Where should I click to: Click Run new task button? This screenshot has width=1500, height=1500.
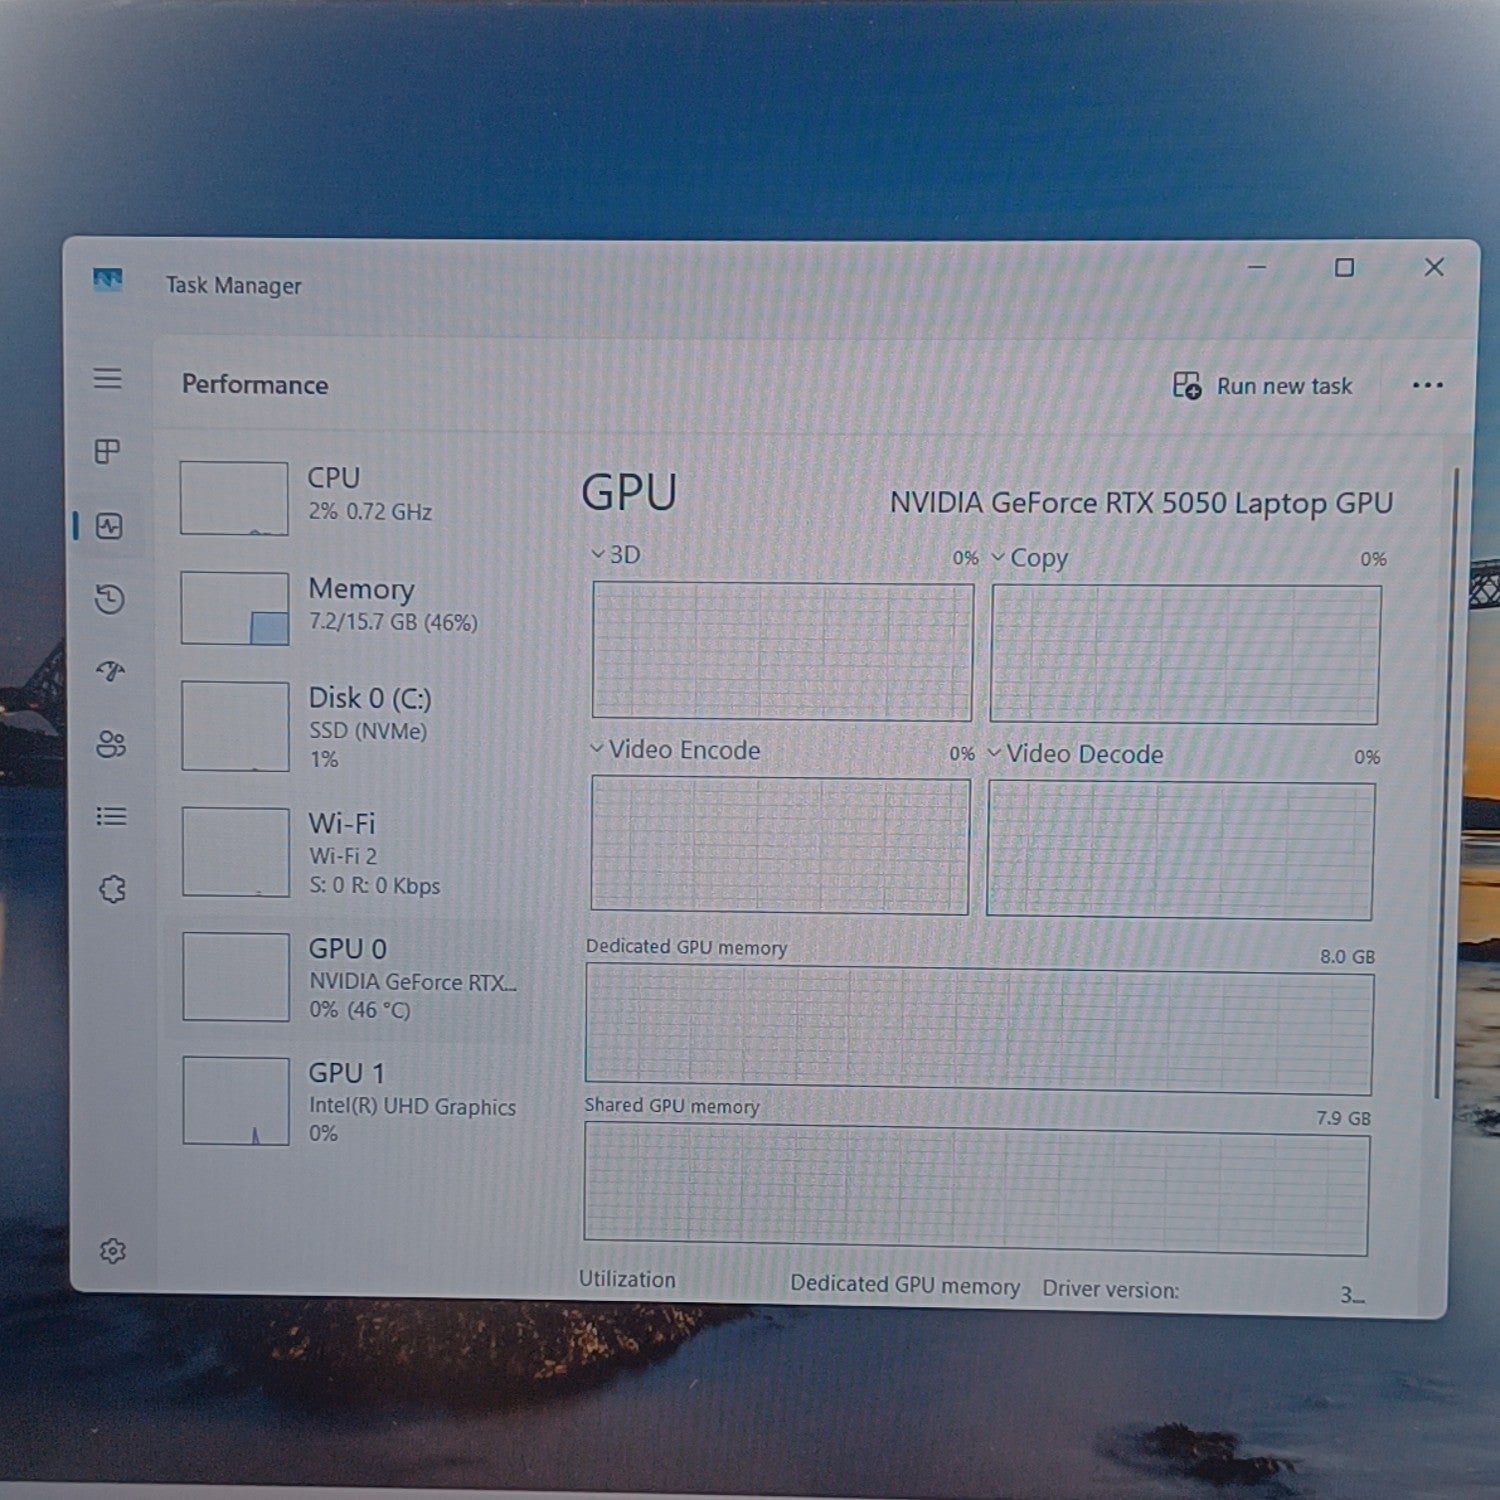(x=1263, y=385)
